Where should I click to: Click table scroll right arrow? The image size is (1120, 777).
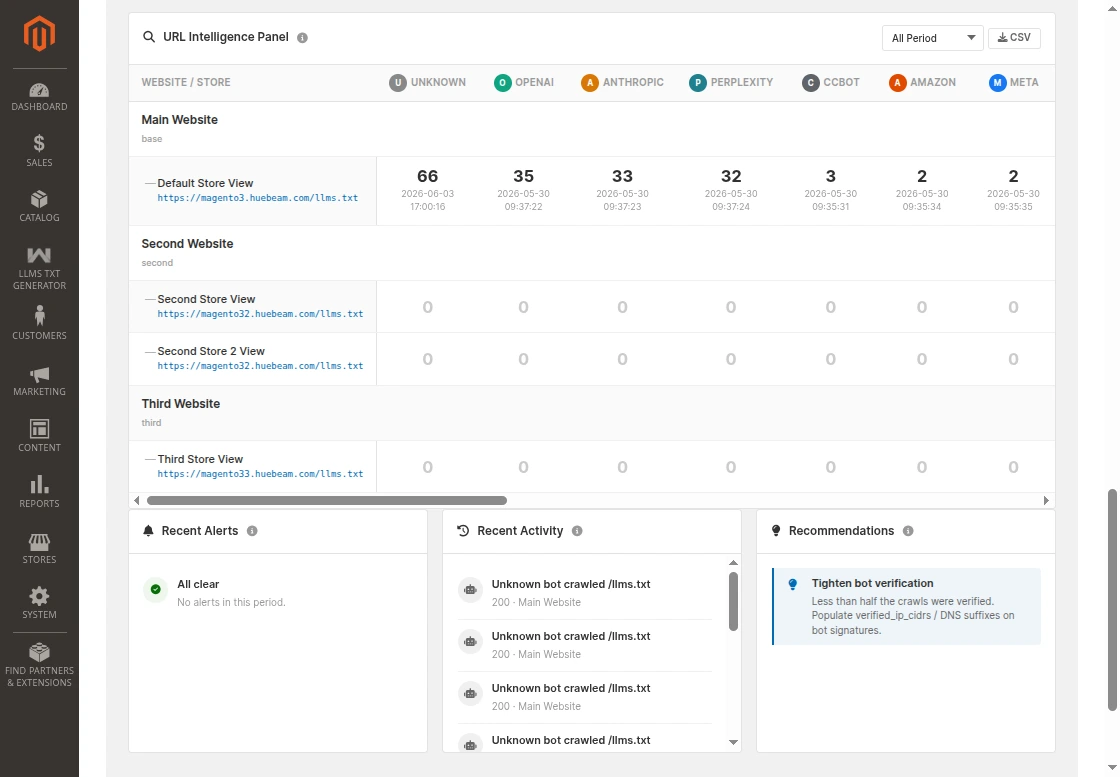click(1046, 501)
